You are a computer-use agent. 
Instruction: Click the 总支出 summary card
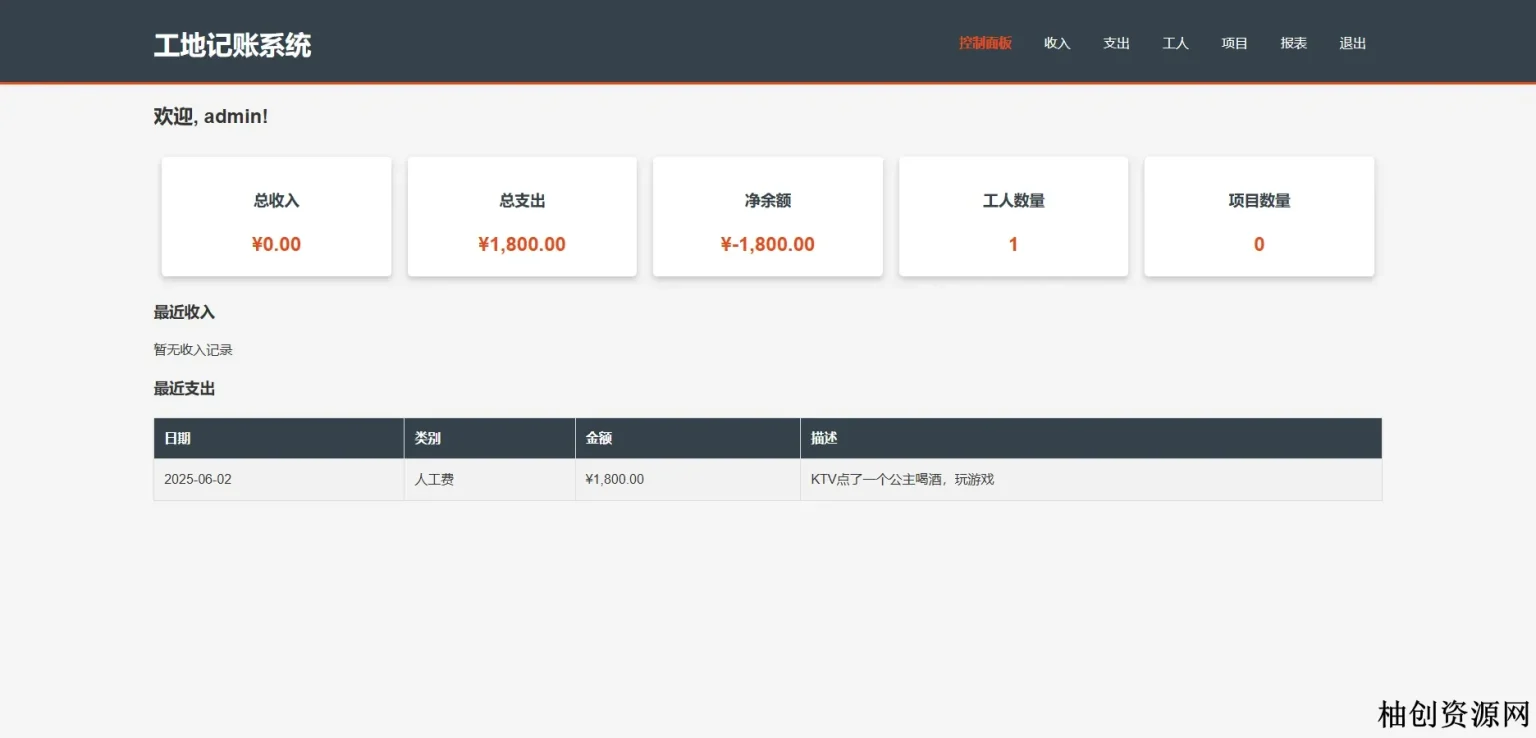[x=522, y=217]
